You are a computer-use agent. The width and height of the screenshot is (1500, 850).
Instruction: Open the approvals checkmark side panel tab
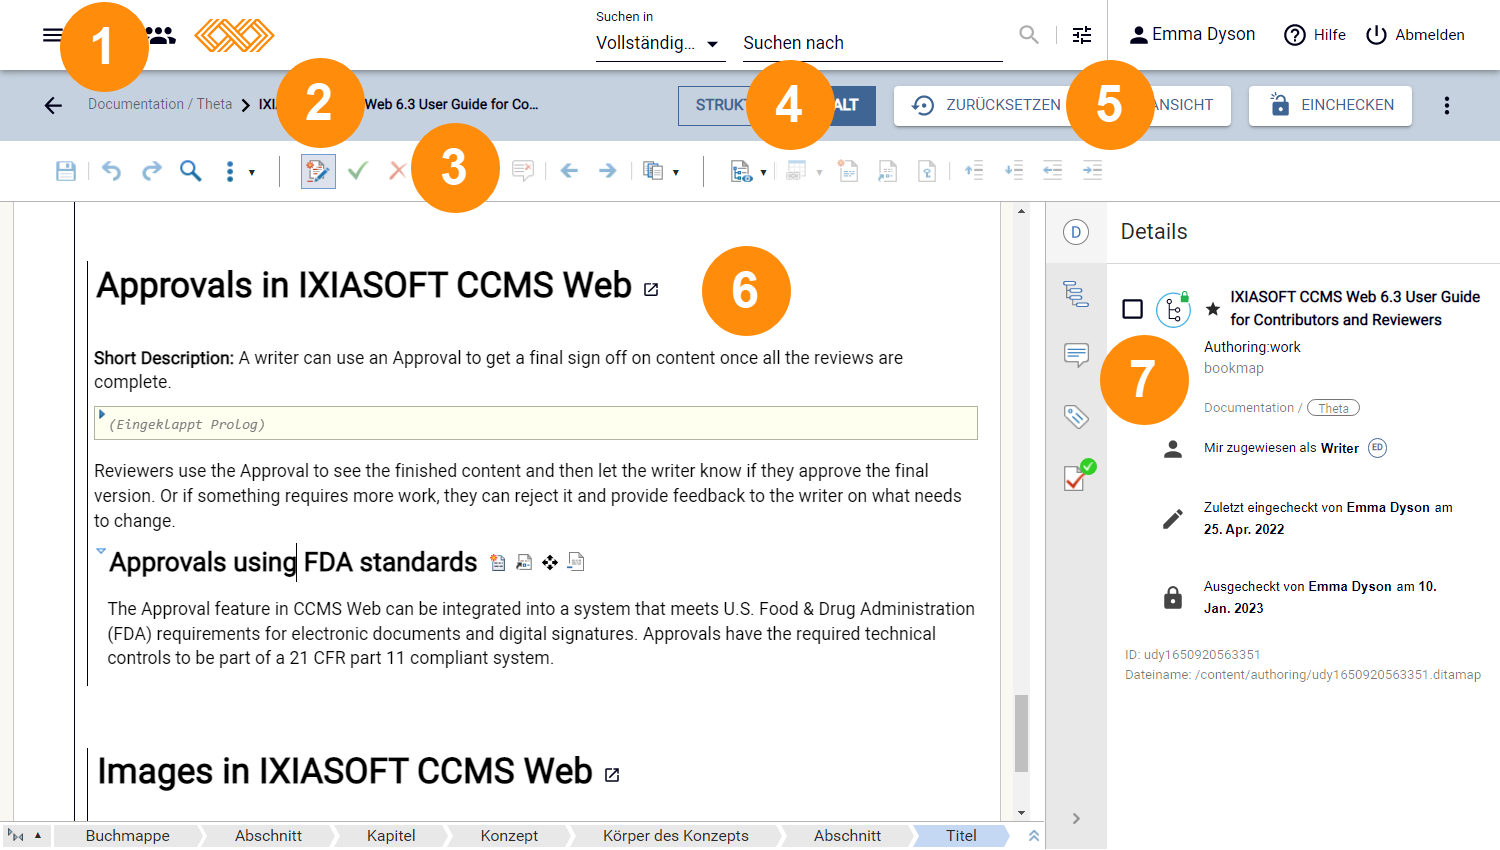click(x=1079, y=476)
